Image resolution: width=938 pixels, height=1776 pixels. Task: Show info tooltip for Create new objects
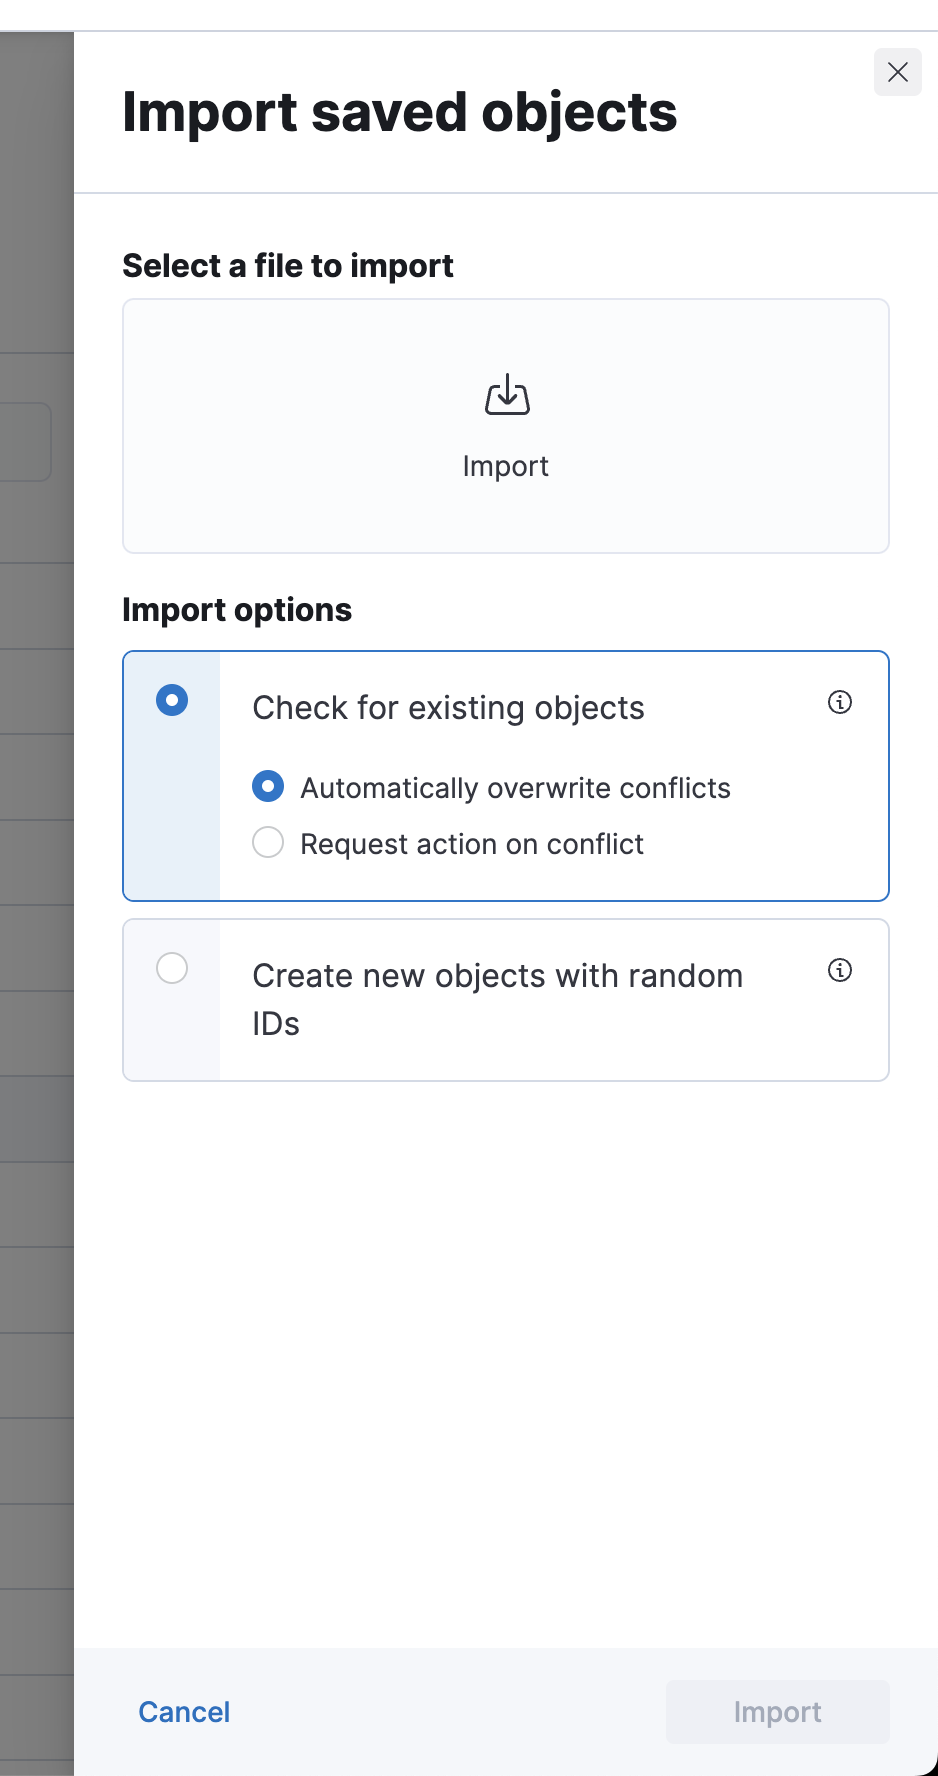[840, 970]
